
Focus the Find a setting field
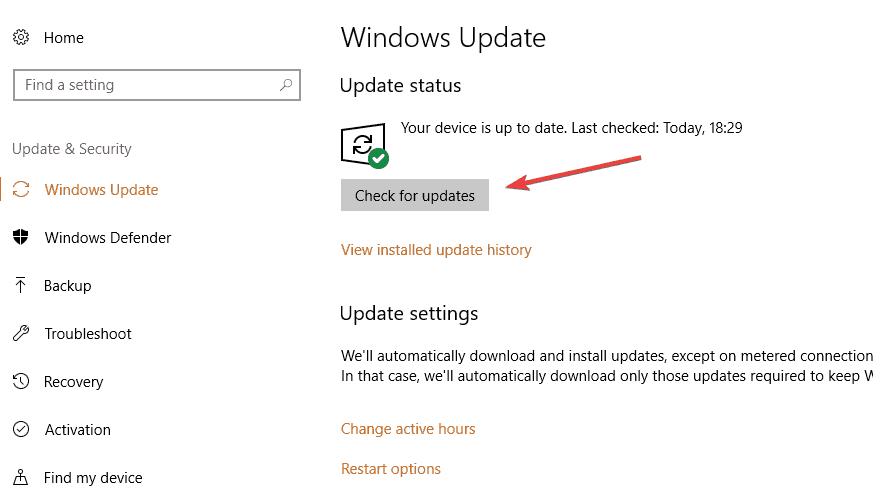click(157, 85)
